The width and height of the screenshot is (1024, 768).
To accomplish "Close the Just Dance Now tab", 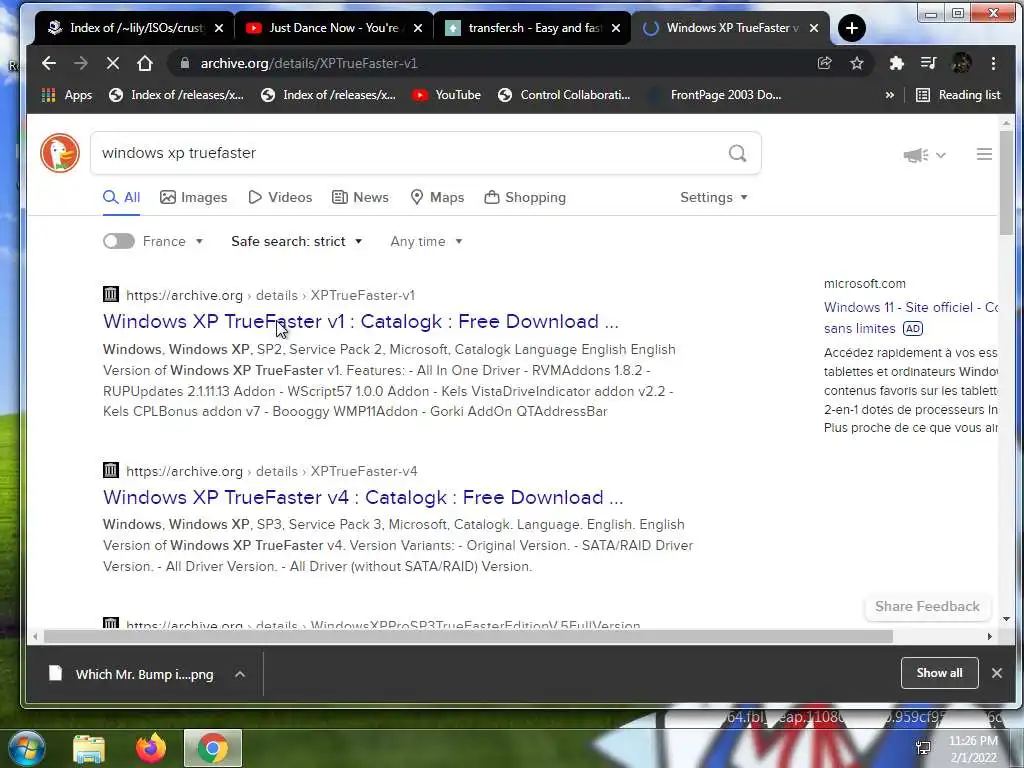I will (x=418, y=28).
